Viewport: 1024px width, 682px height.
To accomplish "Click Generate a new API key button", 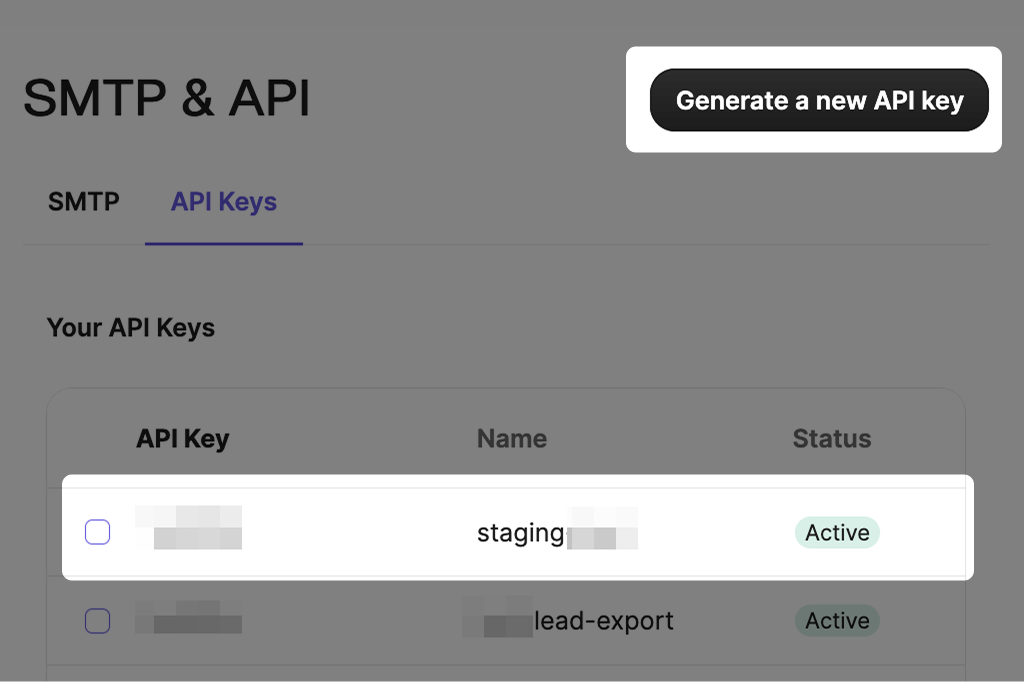I will (819, 100).
